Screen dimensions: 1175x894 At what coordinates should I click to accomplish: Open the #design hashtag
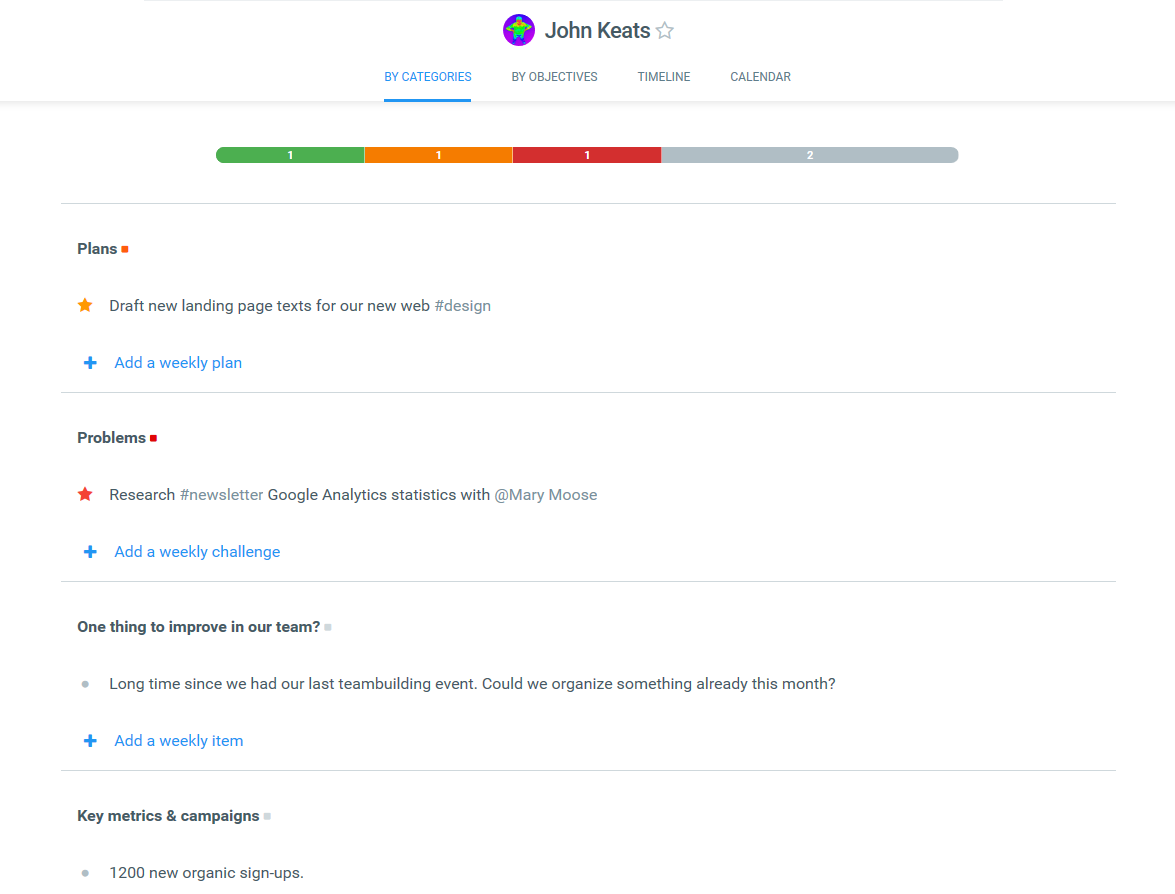click(x=462, y=306)
